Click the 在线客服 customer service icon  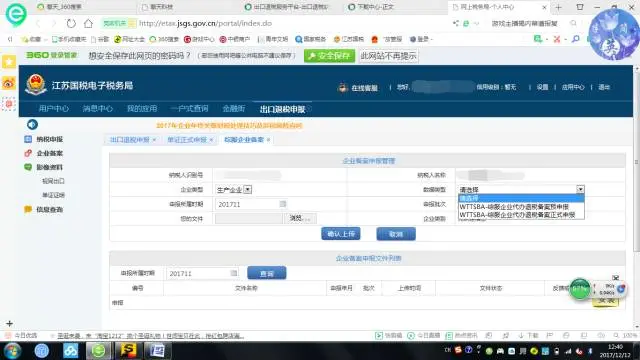click(342, 87)
